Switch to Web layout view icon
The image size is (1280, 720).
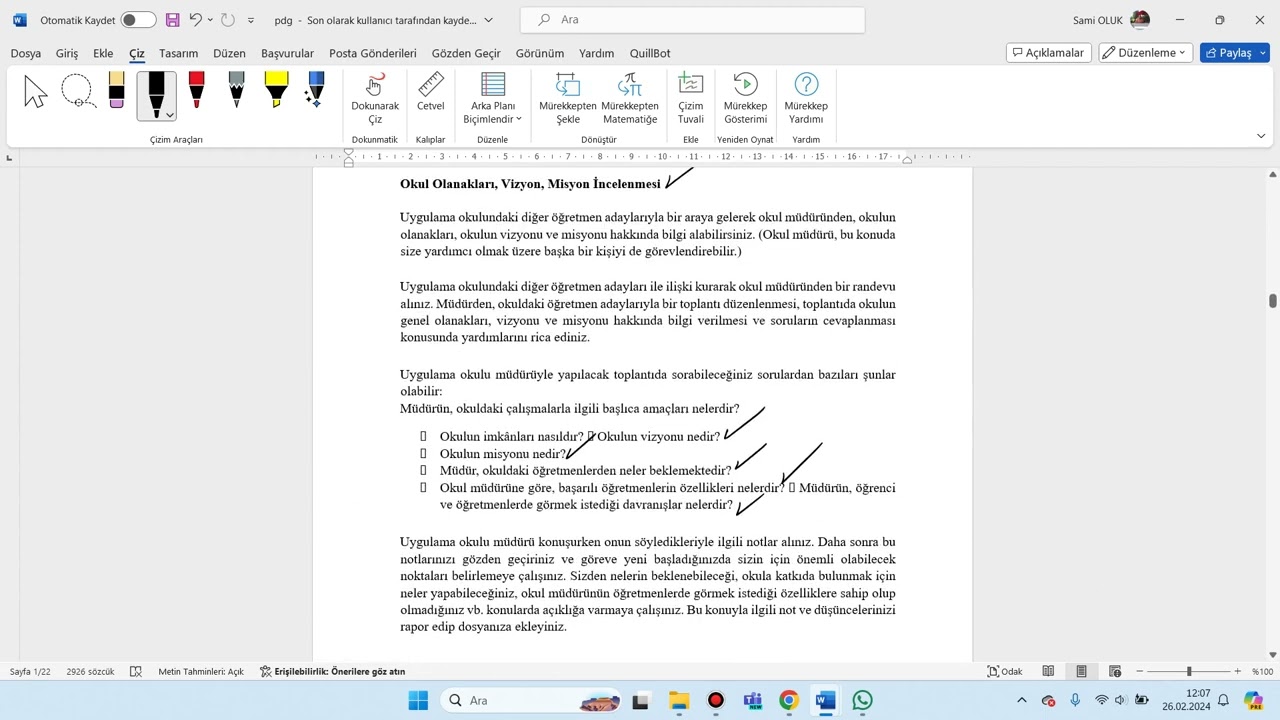(x=1115, y=671)
